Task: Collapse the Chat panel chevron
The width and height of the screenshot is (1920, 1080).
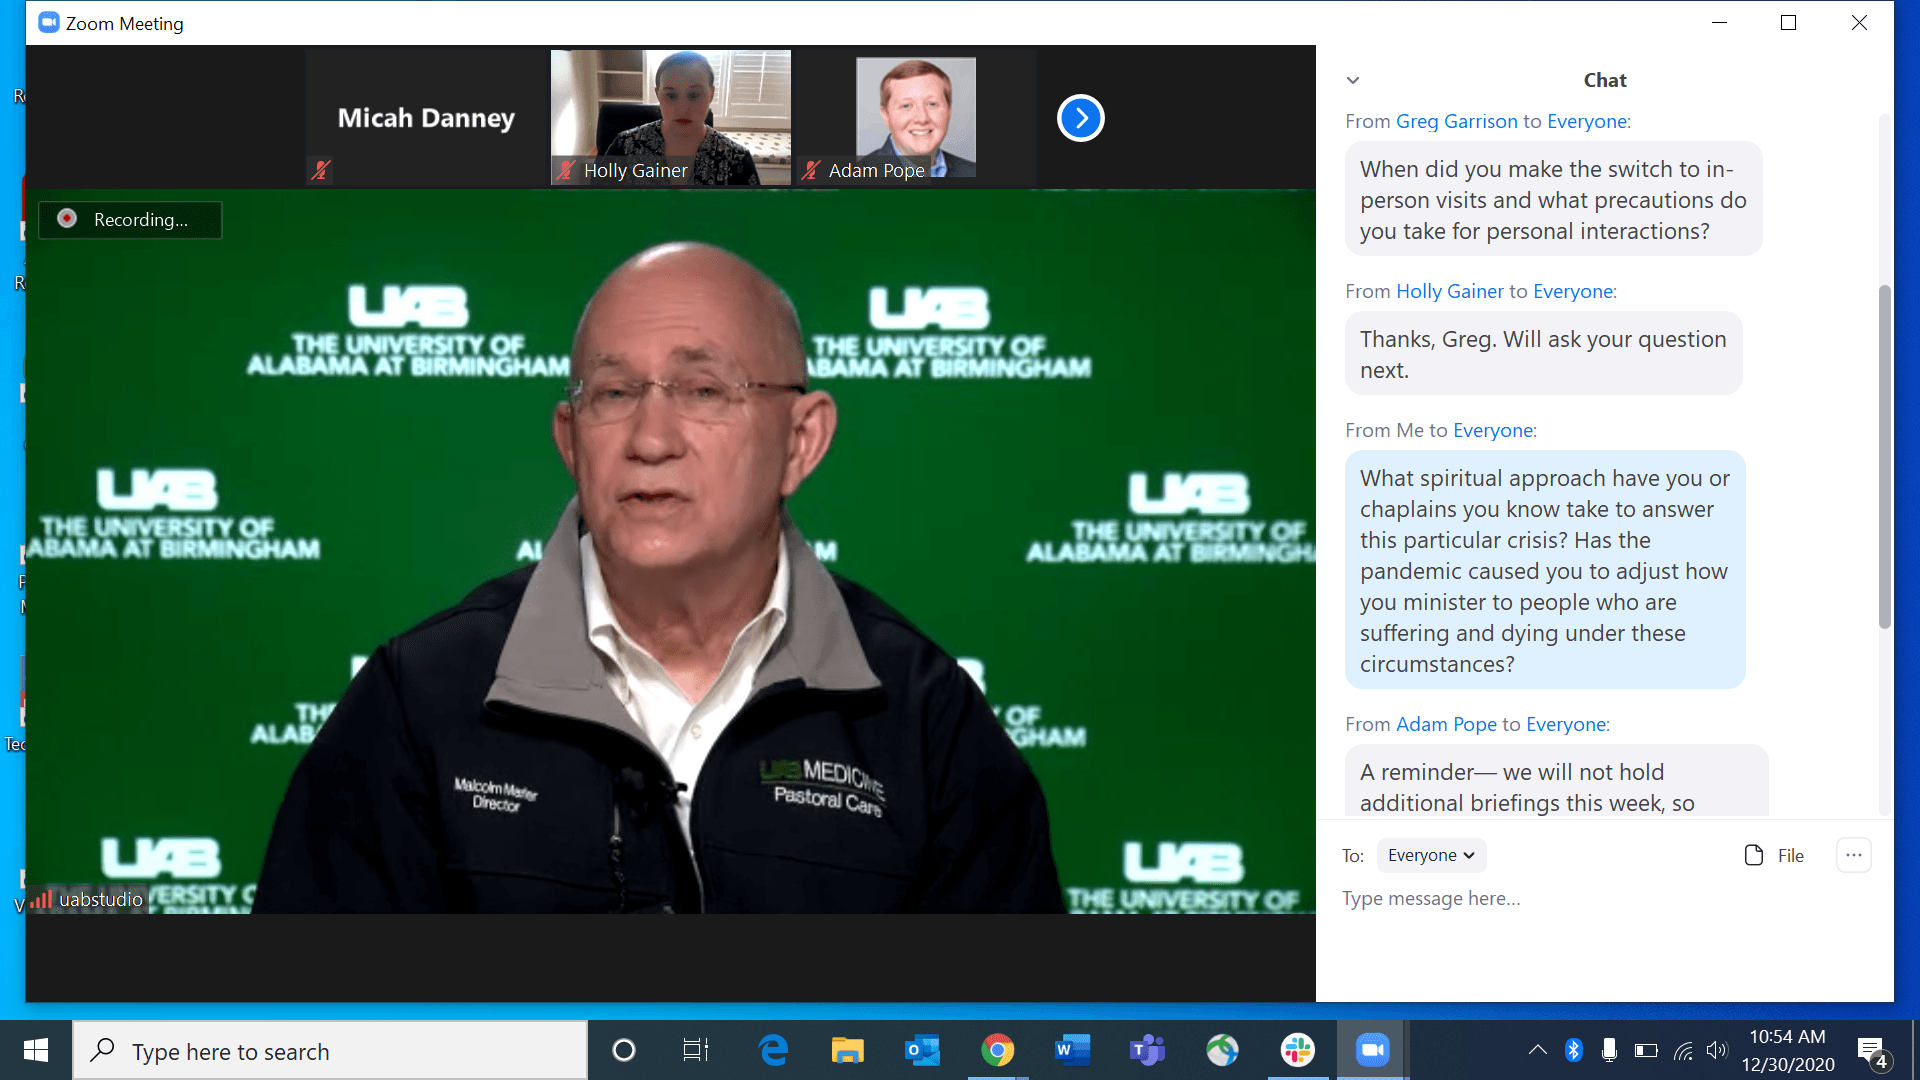Action: 1352,80
